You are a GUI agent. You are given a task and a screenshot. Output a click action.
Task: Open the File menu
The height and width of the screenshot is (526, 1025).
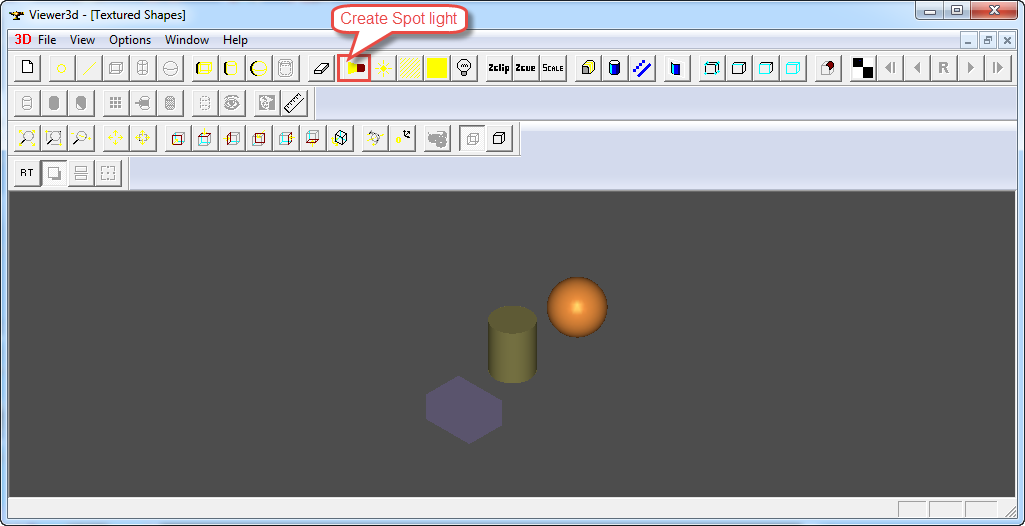[x=47, y=40]
